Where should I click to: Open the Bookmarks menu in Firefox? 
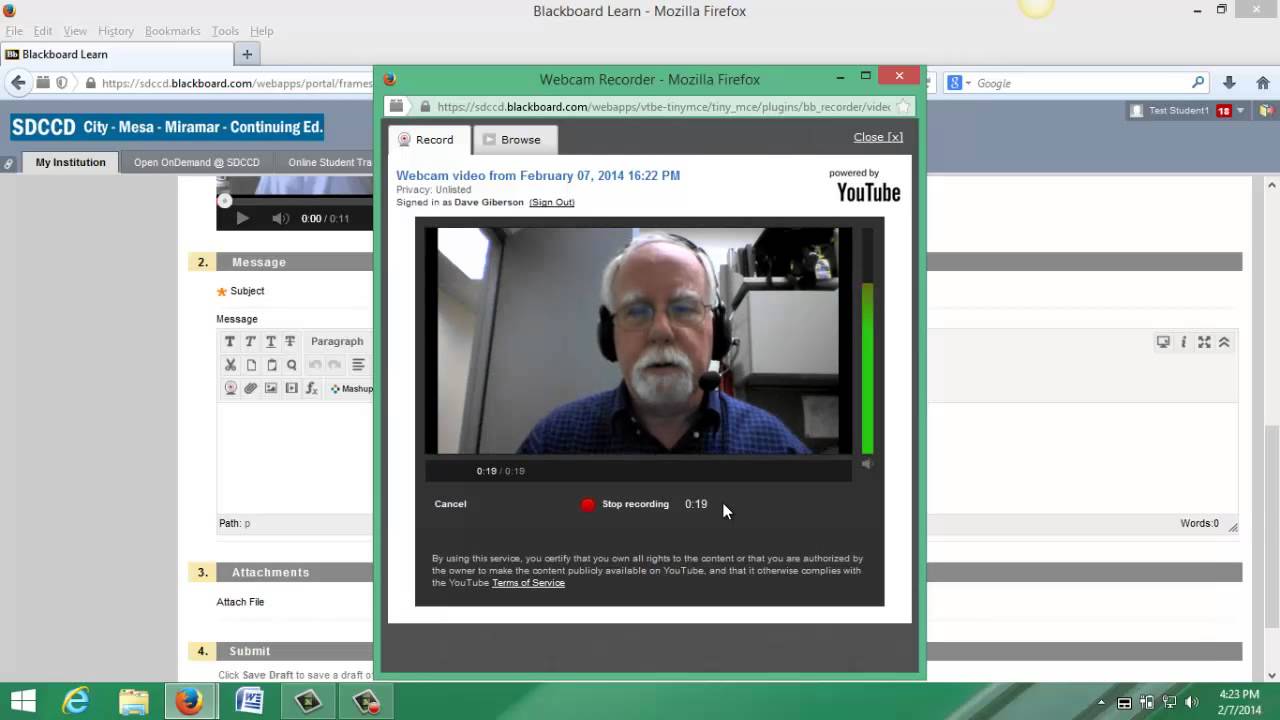[x=173, y=31]
